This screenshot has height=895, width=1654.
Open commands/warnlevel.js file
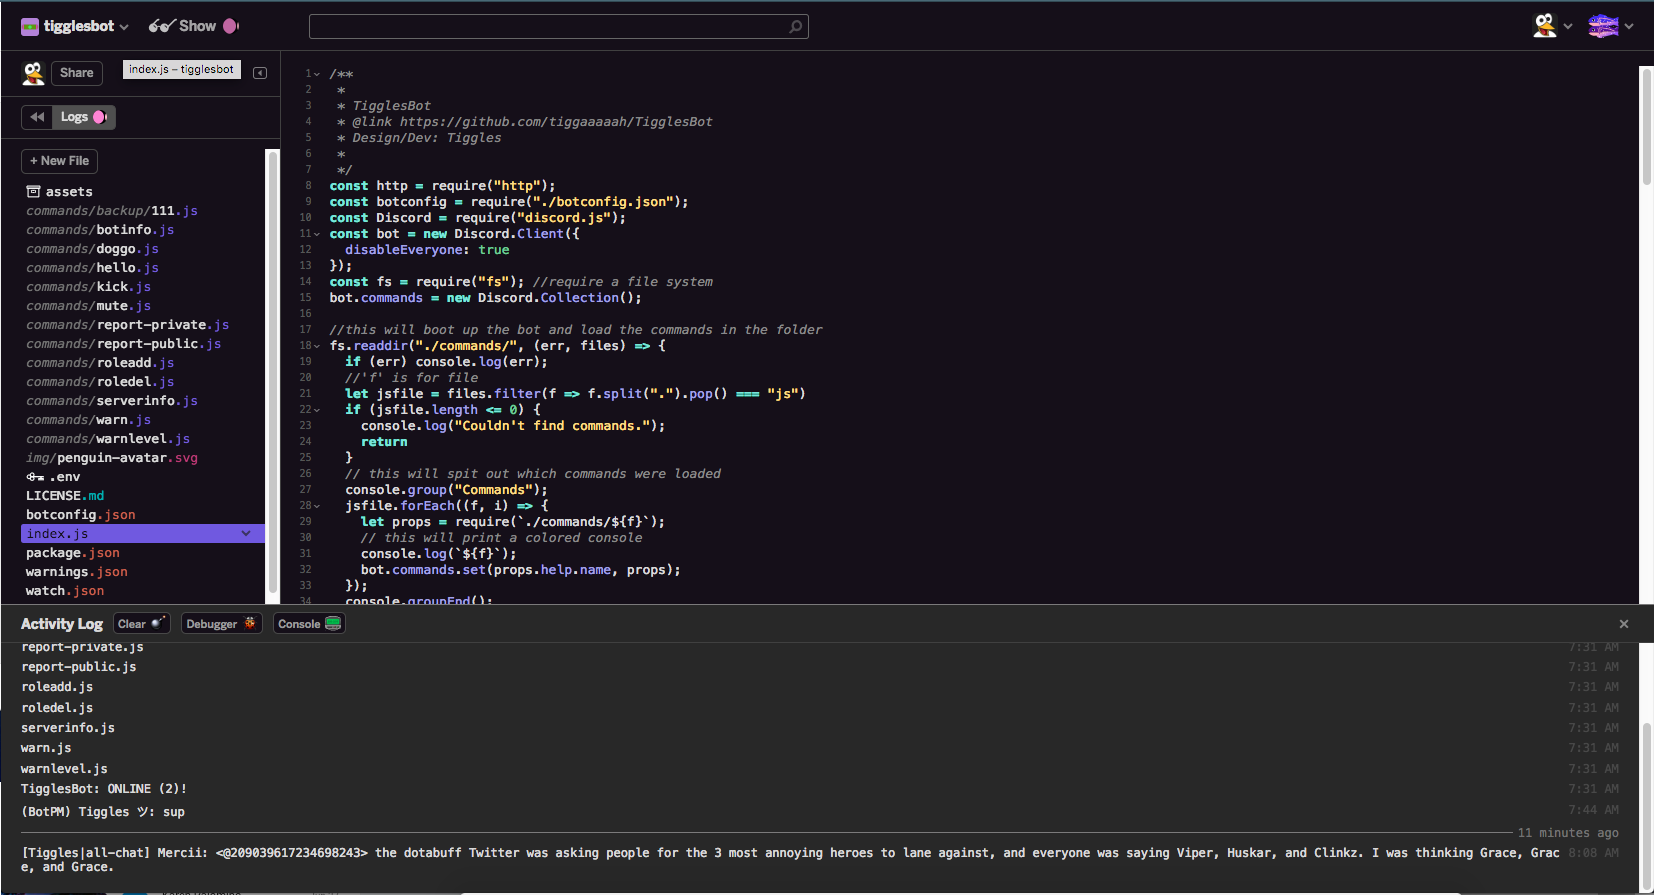point(108,439)
